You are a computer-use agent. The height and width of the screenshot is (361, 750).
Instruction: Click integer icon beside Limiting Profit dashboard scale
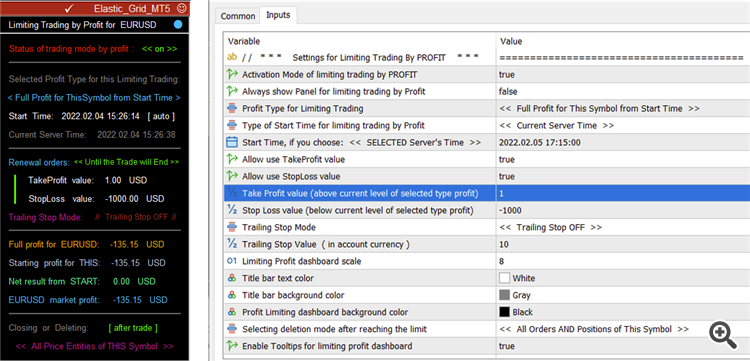click(x=232, y=261)
